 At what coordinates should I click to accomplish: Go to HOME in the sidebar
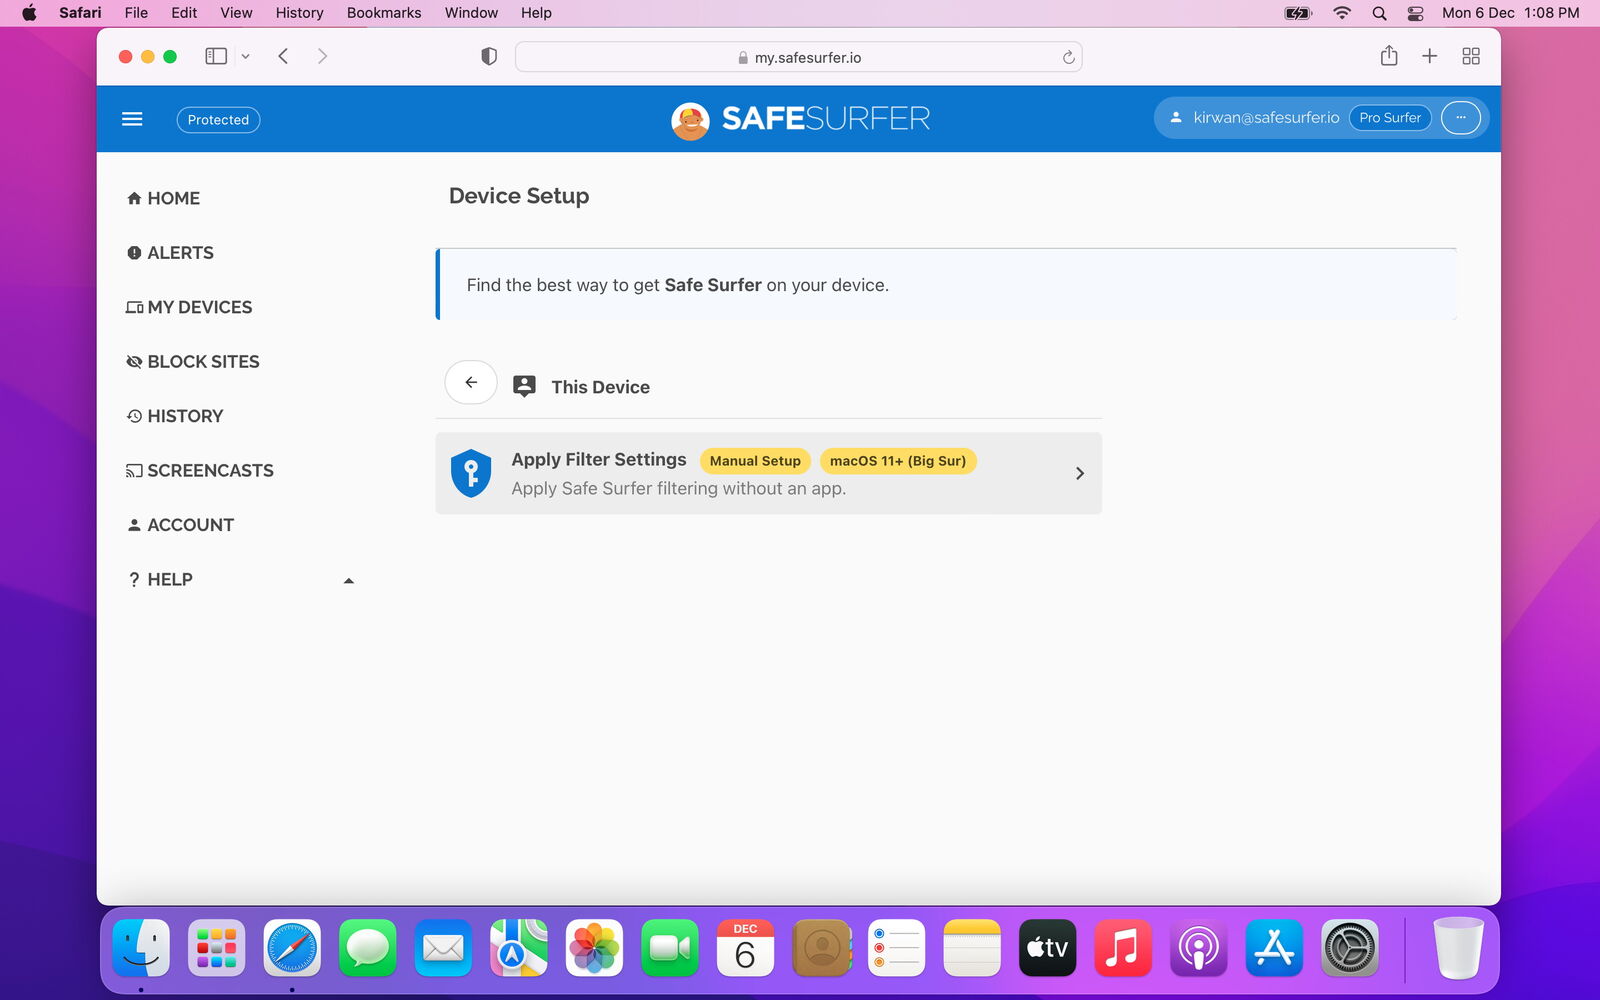(x=163, y=198)
